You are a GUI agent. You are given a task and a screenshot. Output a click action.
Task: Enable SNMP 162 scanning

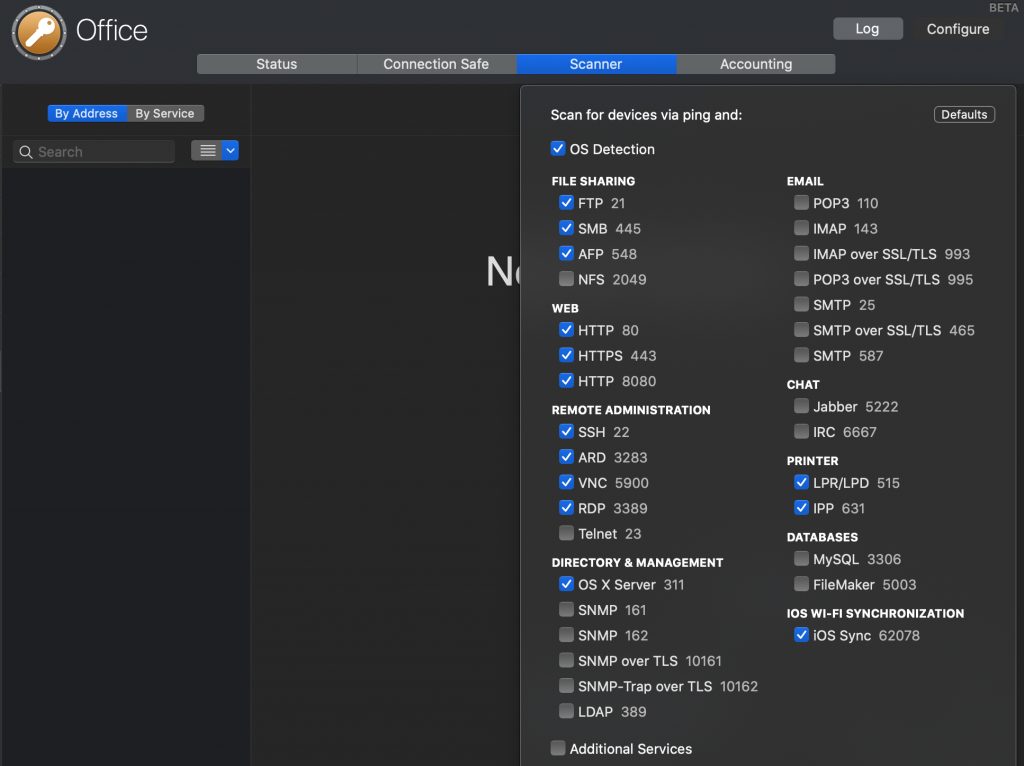click(x=566, y=635)
